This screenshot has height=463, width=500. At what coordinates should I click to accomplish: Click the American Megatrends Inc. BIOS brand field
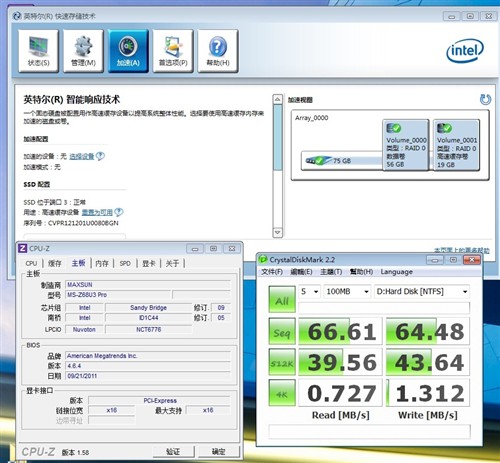[x=148, y=356]
